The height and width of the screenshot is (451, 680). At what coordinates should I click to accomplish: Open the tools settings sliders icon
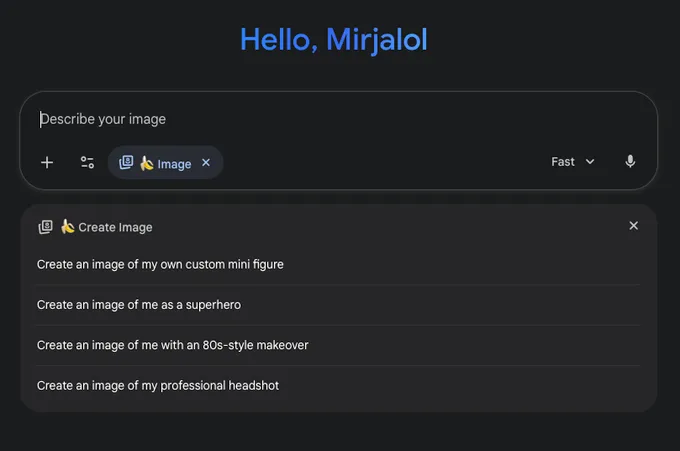pos(87,162)
